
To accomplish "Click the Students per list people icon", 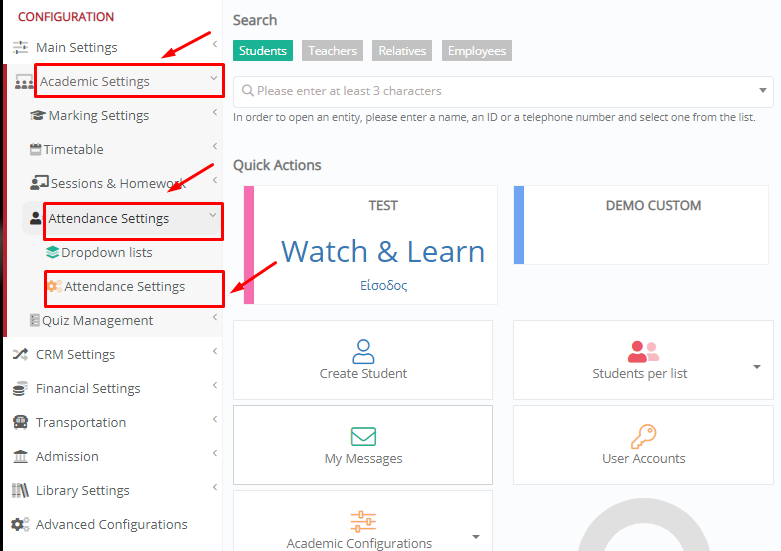I will pyautogui.click(x=643, y=352).
